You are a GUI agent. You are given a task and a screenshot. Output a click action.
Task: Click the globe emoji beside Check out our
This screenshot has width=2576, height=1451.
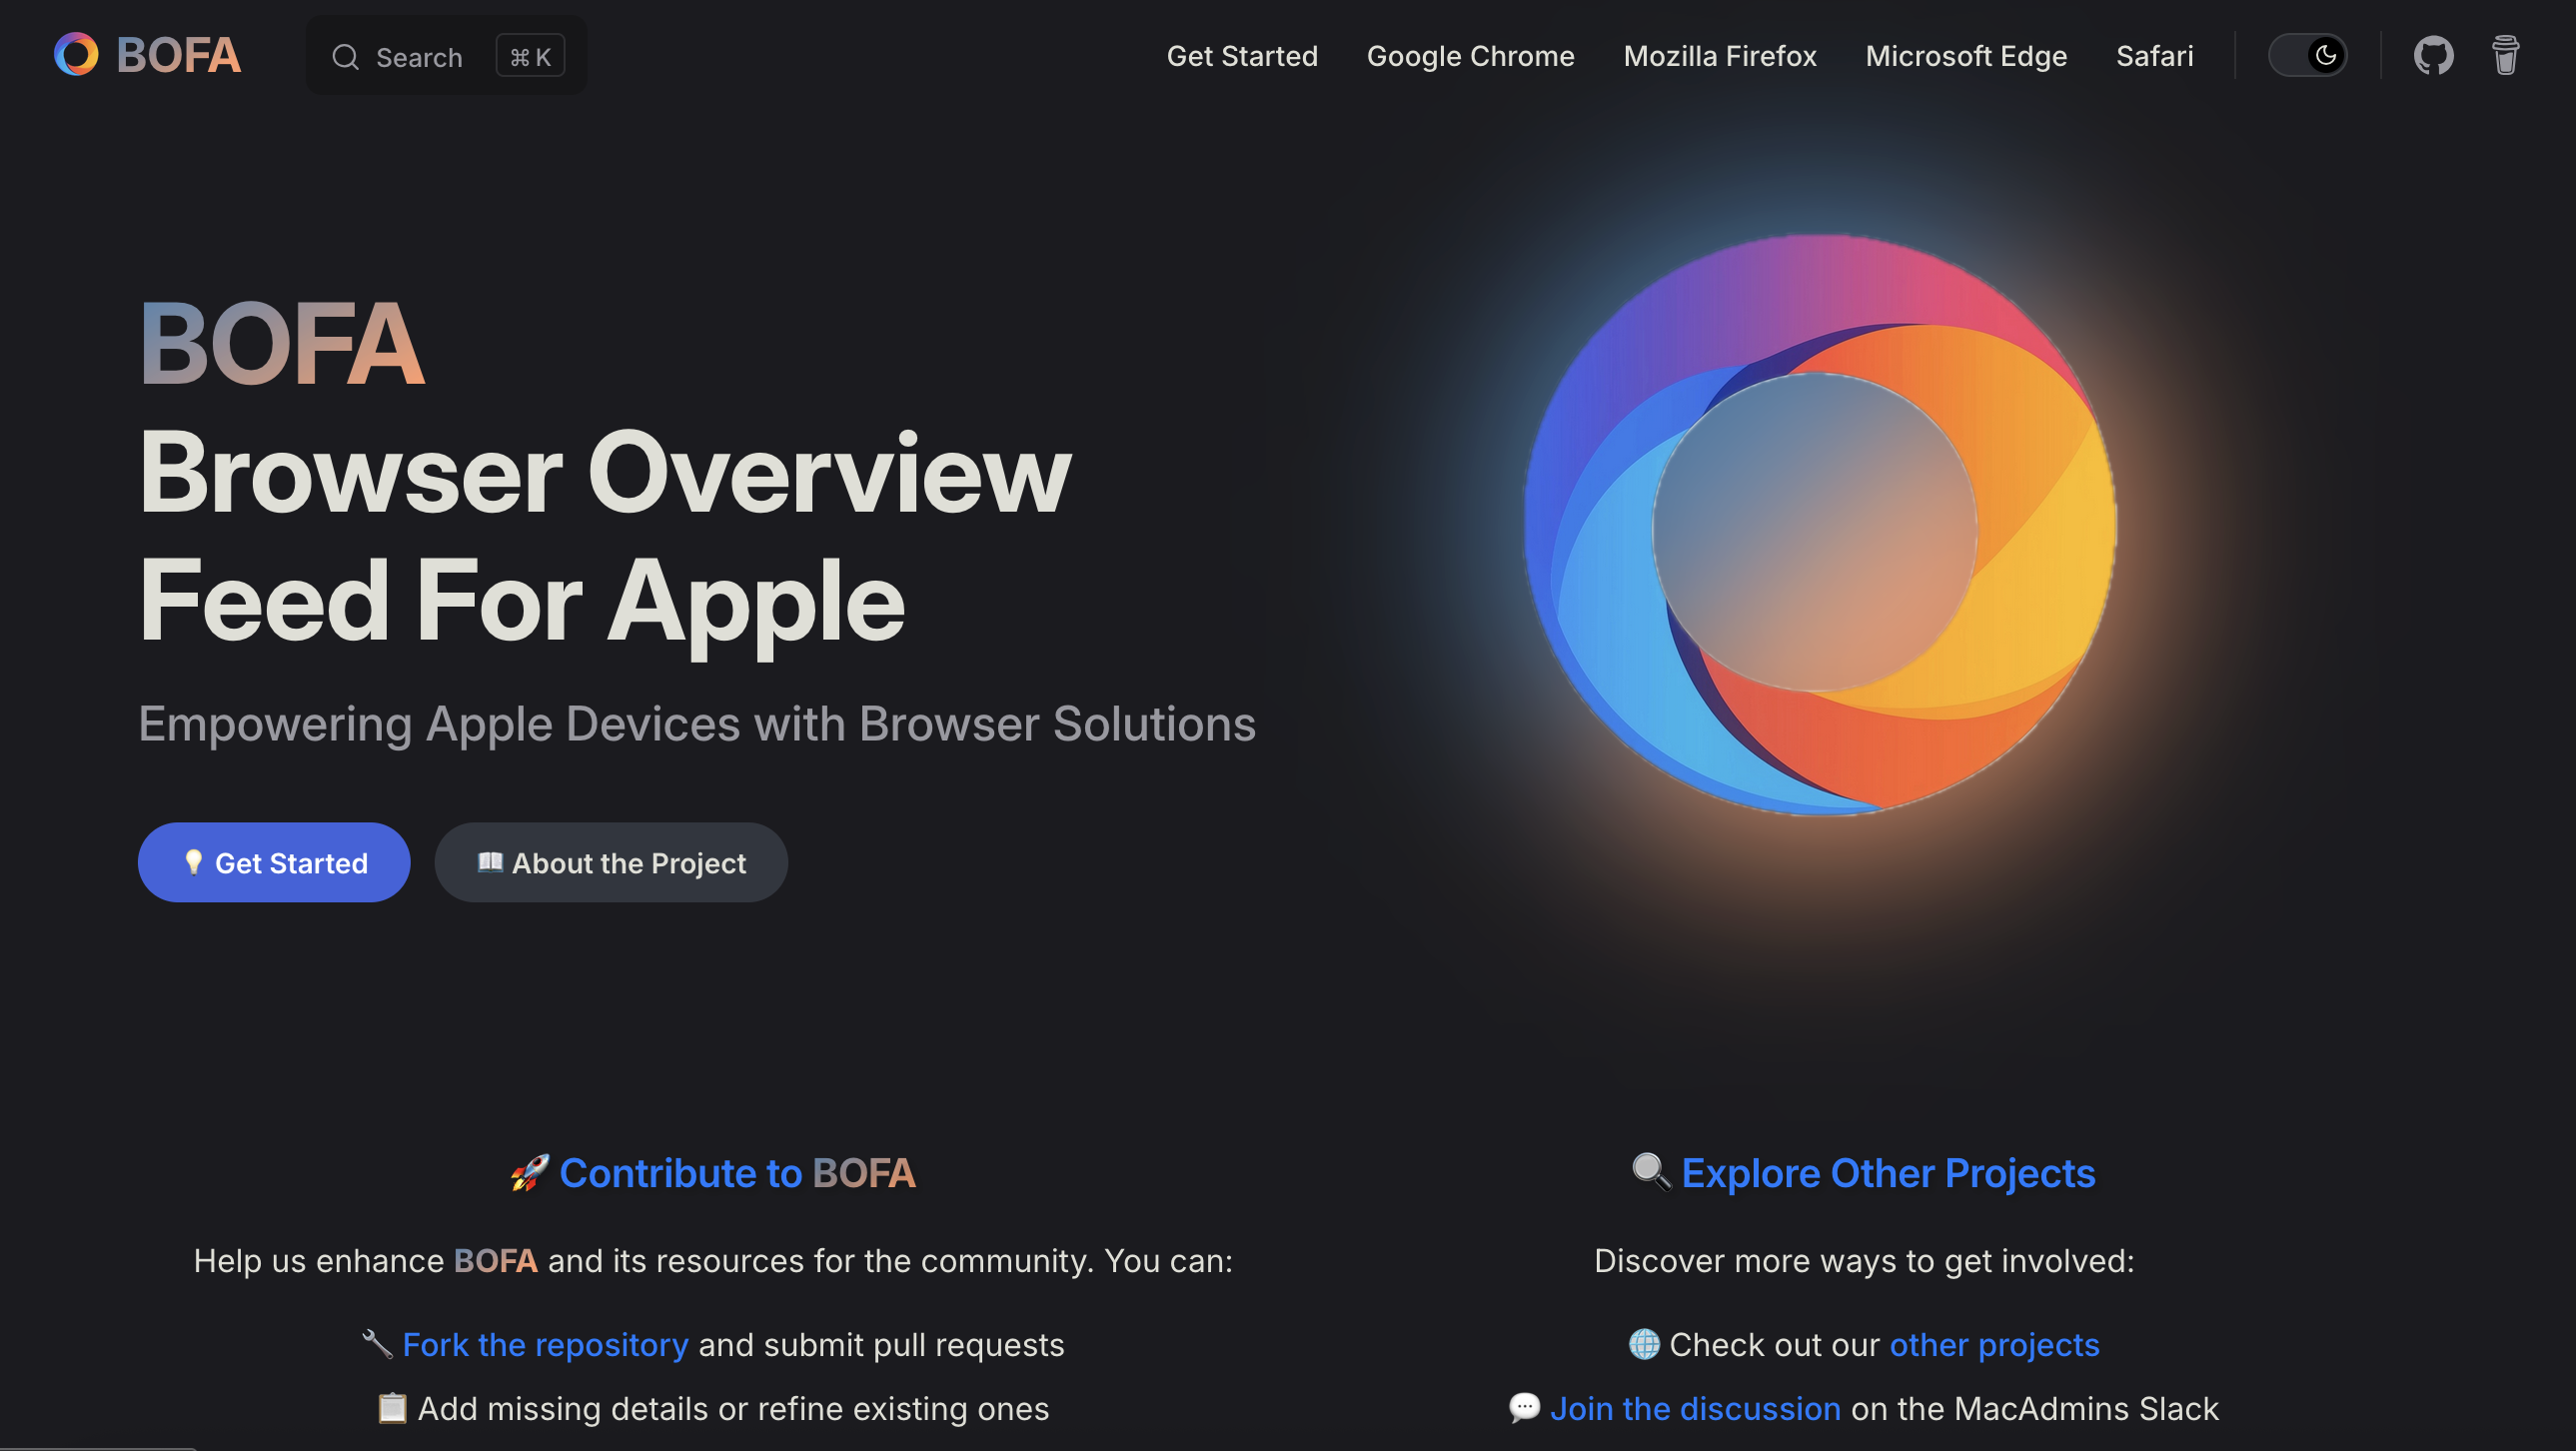coord(1644,1344)
